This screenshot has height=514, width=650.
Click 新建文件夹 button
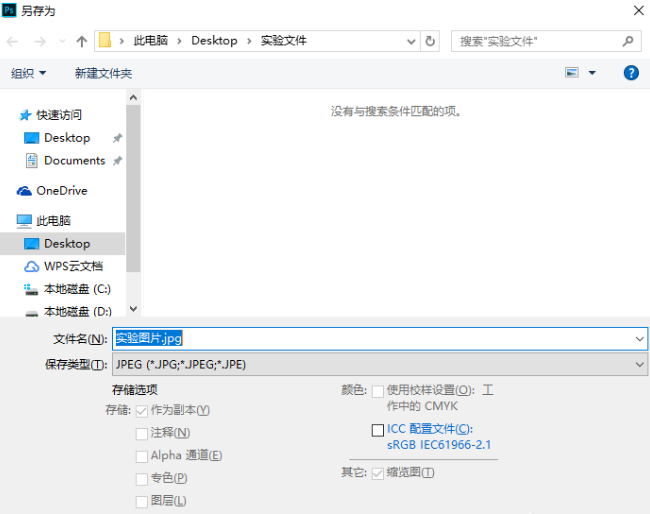(x=103, y=73)
